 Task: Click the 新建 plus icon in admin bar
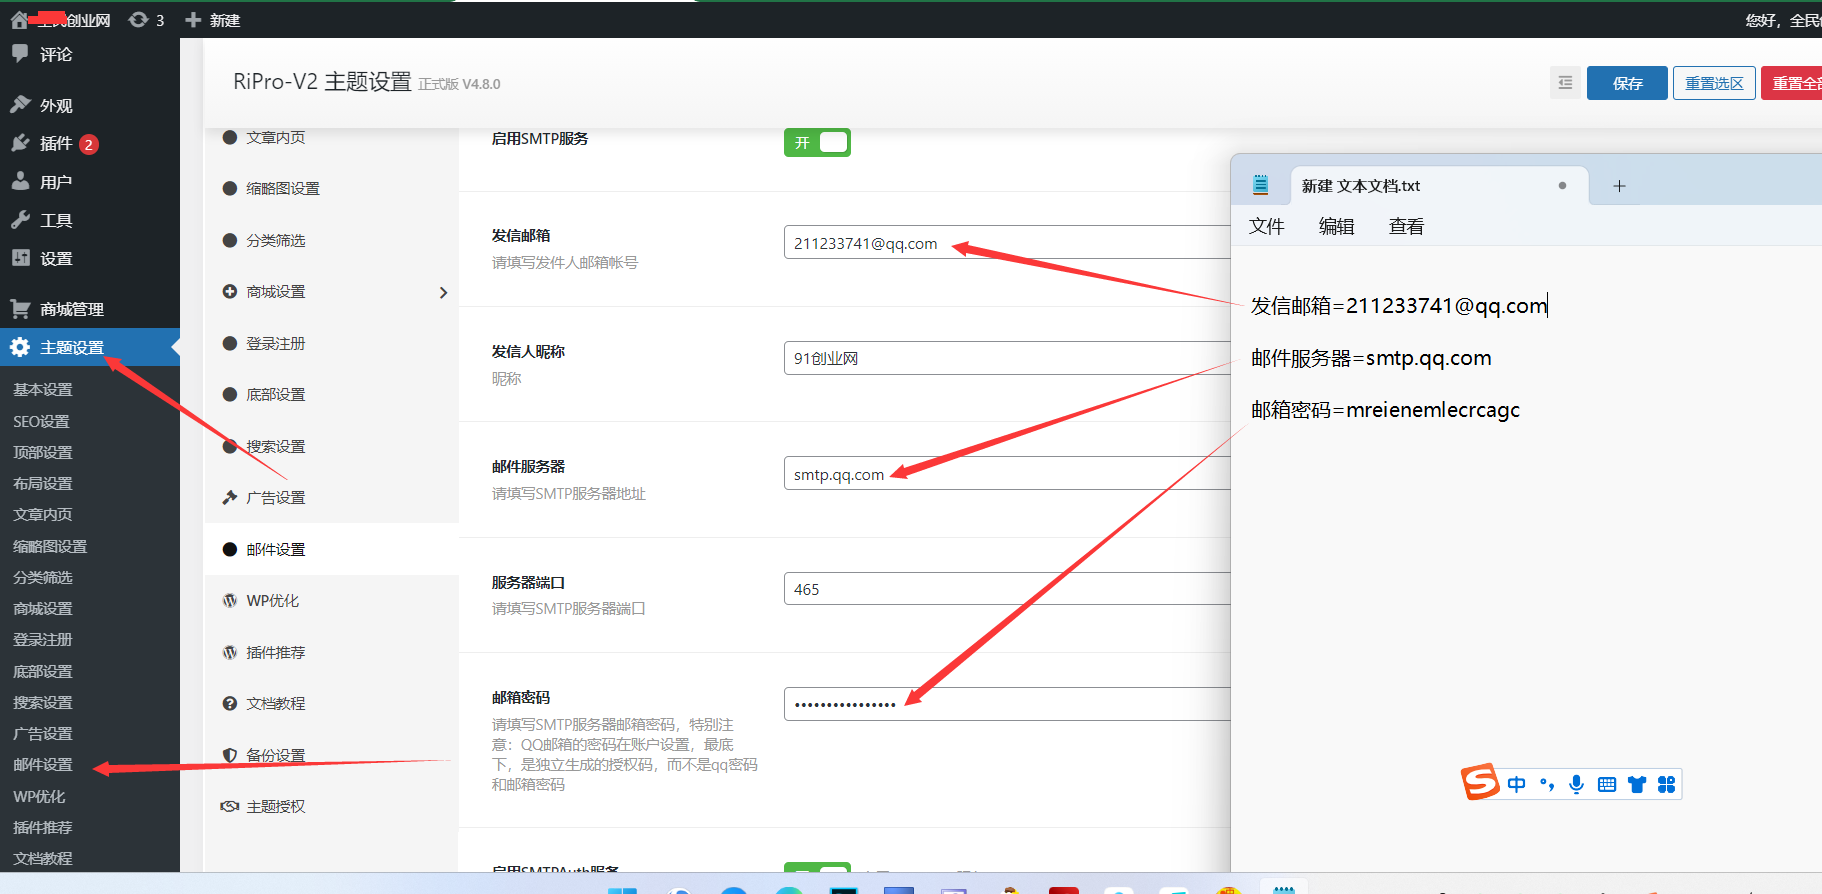(194, 20)
